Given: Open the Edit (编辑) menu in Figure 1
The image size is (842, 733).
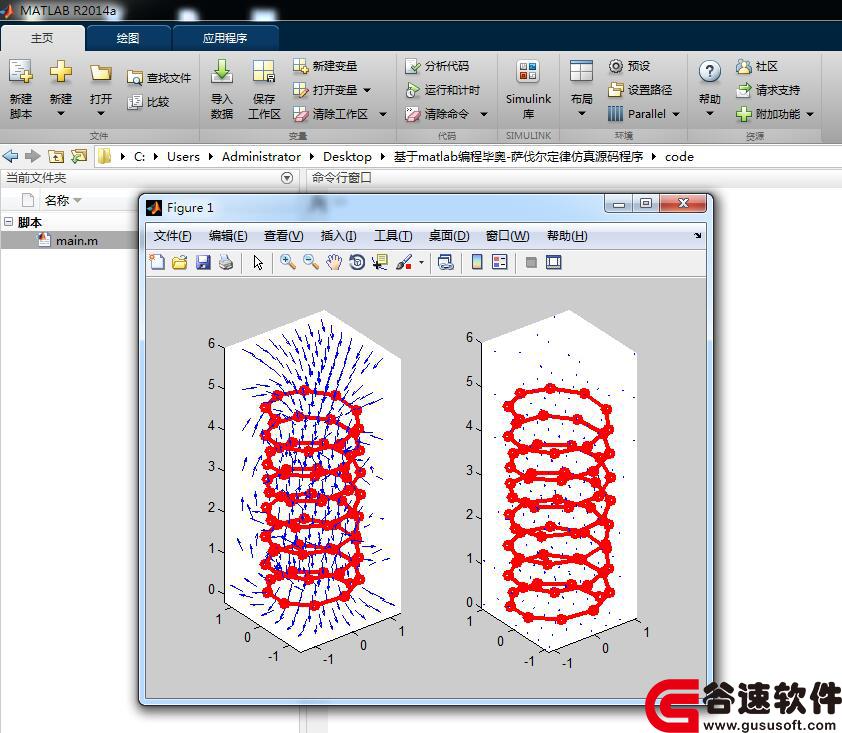Looking at the screenshot, I should pyautogui.click(x=228, y=236).
